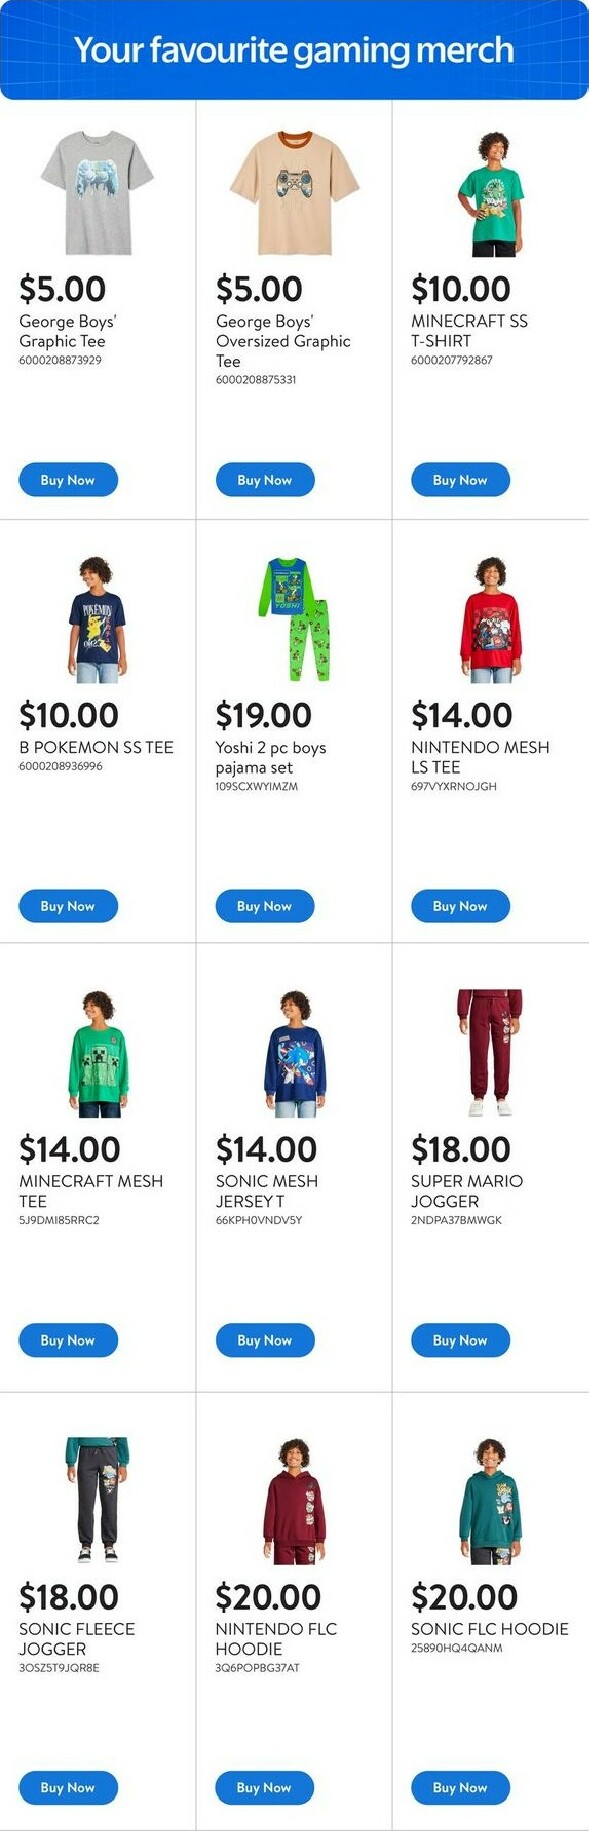The image size is (589, 1831).
Task: View the blue Sonic mesh jersey photo
Action: coord(294,1054)
